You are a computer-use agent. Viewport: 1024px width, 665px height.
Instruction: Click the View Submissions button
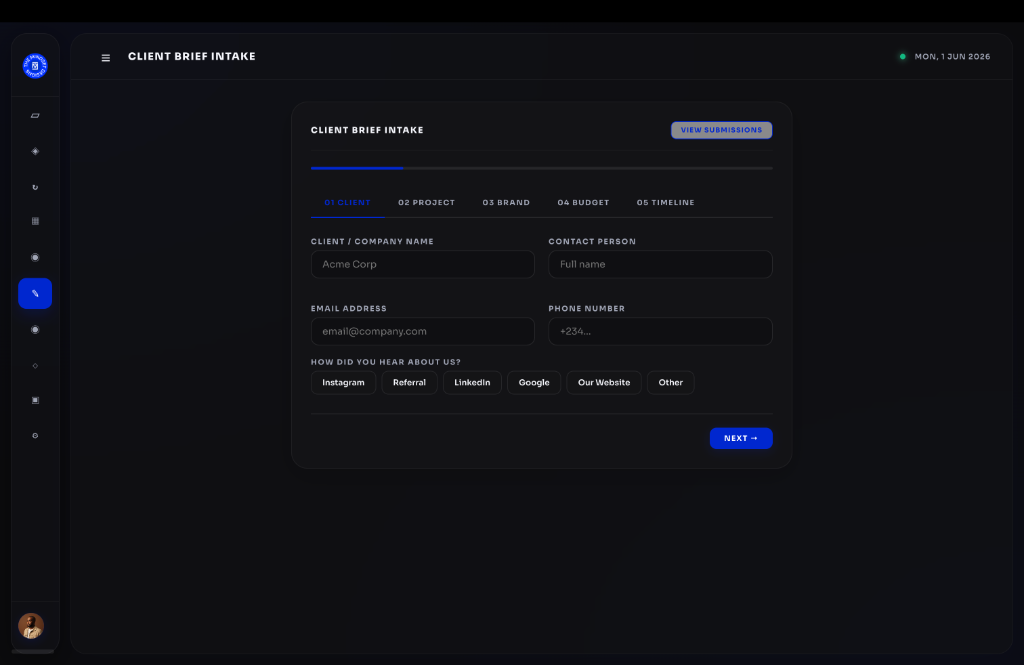pyautogui.click(x=722, y=130)
